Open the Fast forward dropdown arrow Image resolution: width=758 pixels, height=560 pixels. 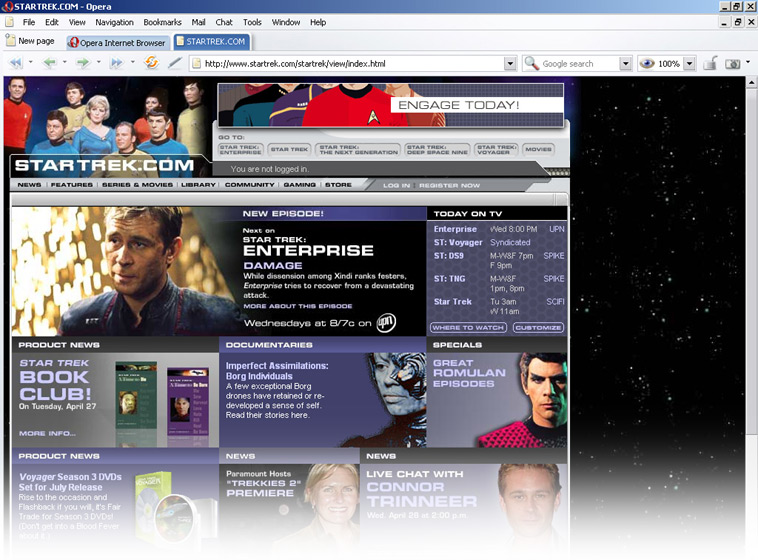coord(132,62)
